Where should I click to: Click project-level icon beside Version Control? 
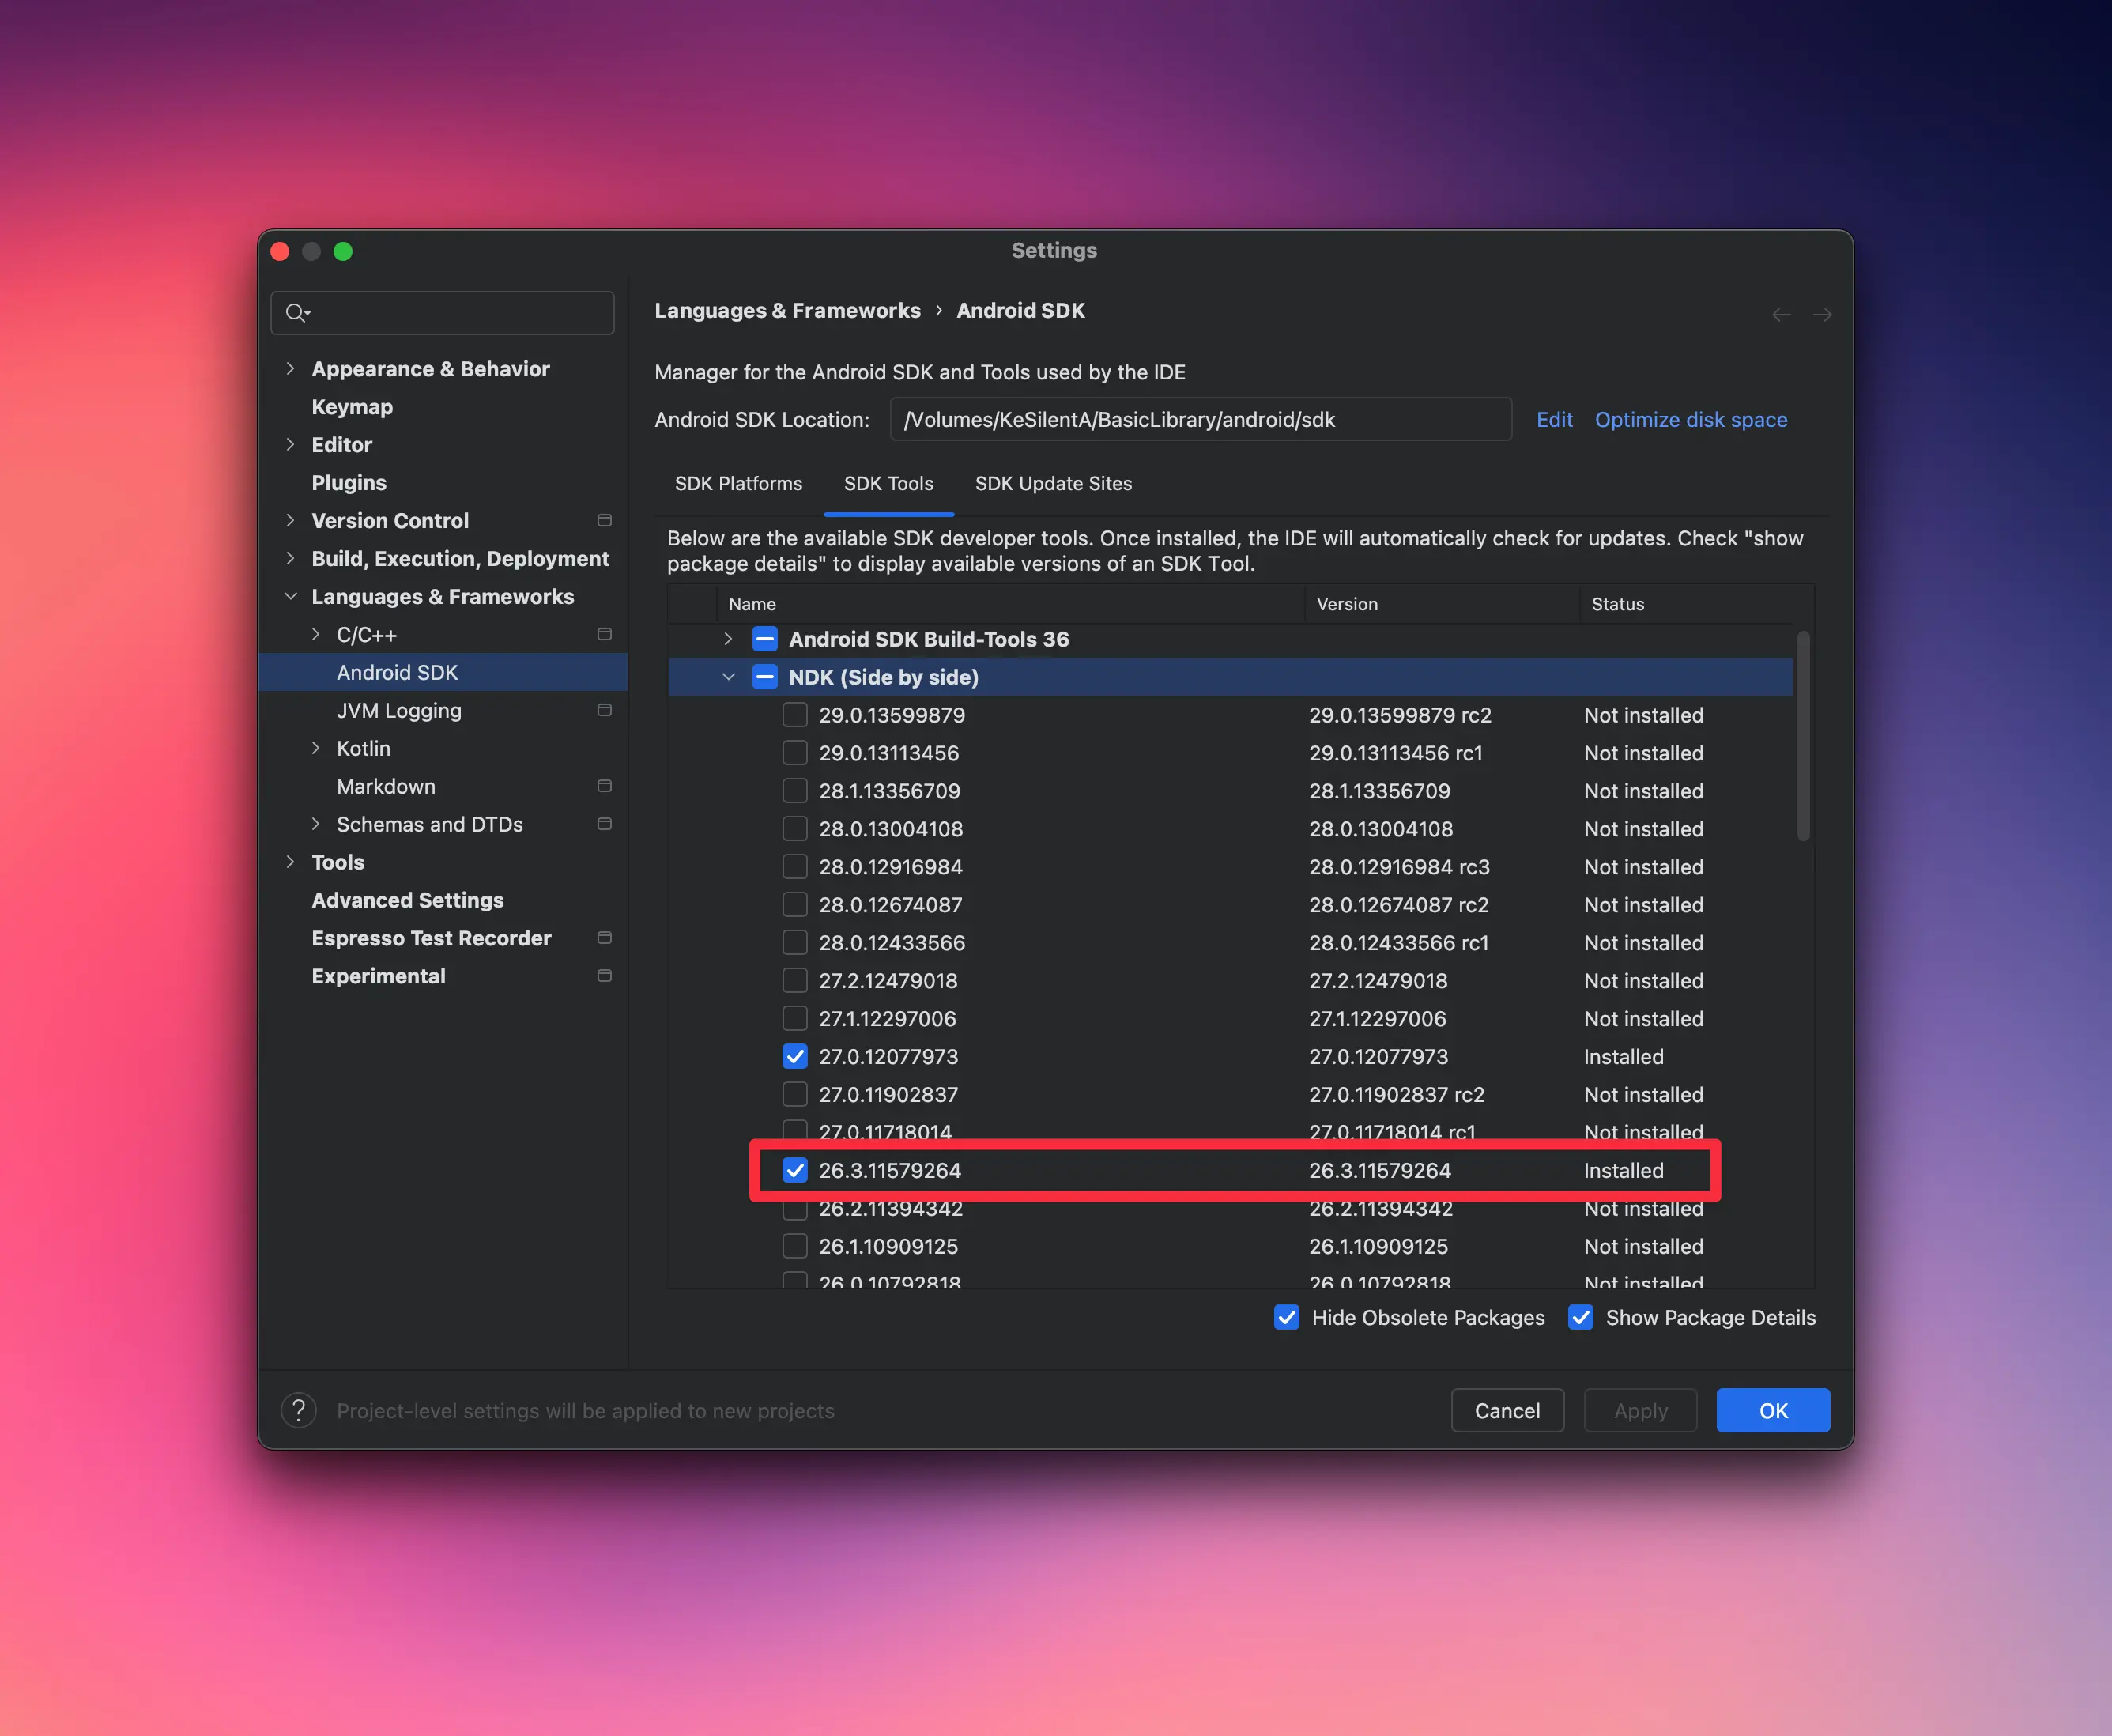[604, 520]
